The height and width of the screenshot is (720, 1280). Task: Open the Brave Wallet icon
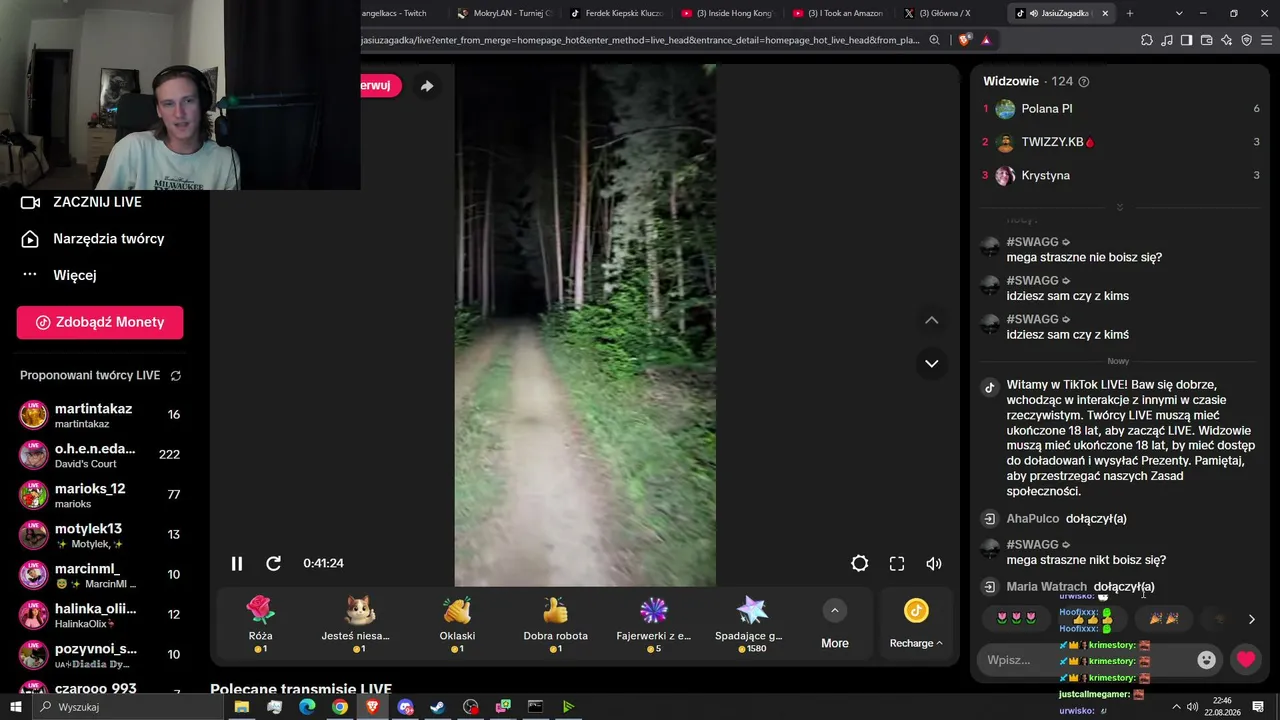click(1207, 40)
